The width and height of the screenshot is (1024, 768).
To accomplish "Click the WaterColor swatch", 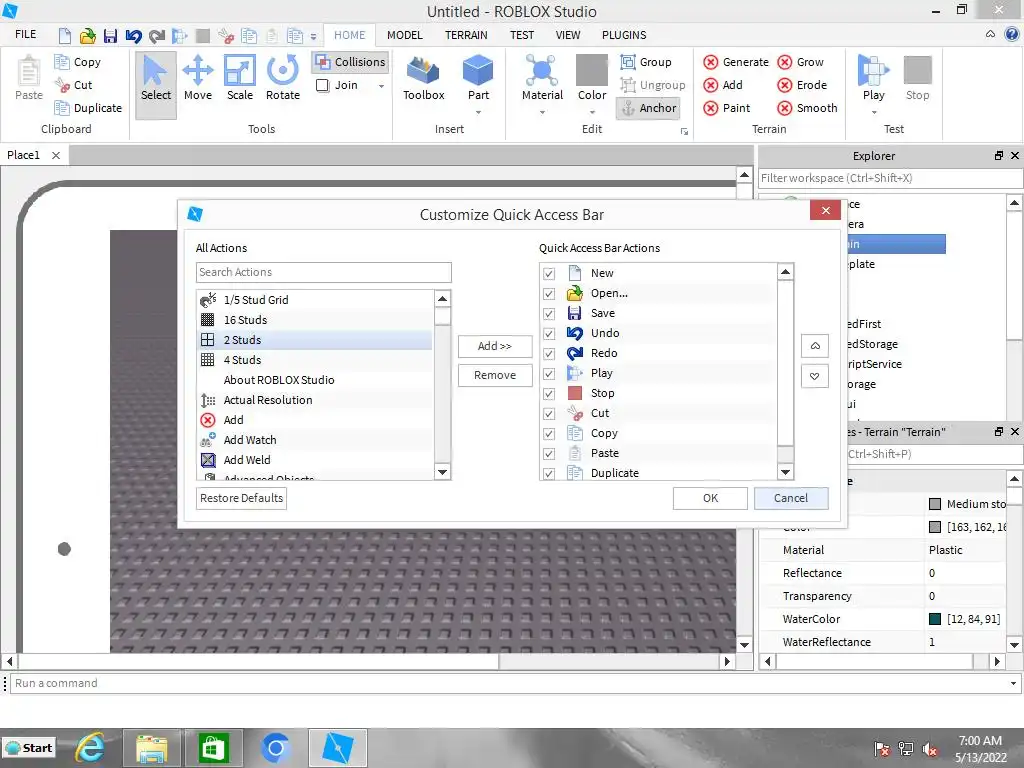I will tap(935, 619).
